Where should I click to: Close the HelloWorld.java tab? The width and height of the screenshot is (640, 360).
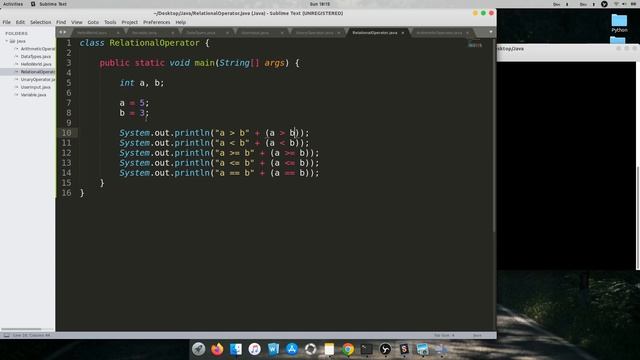118,33
